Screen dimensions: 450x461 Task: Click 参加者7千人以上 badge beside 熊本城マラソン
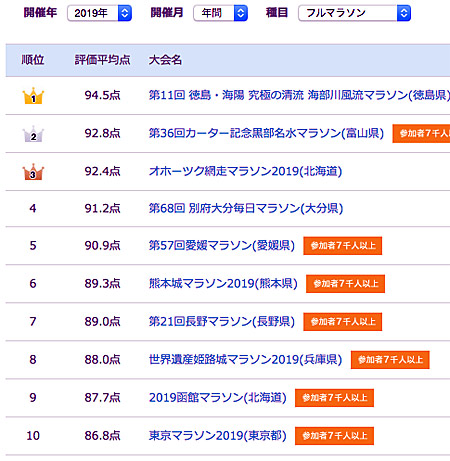click(x=345, y=284)
